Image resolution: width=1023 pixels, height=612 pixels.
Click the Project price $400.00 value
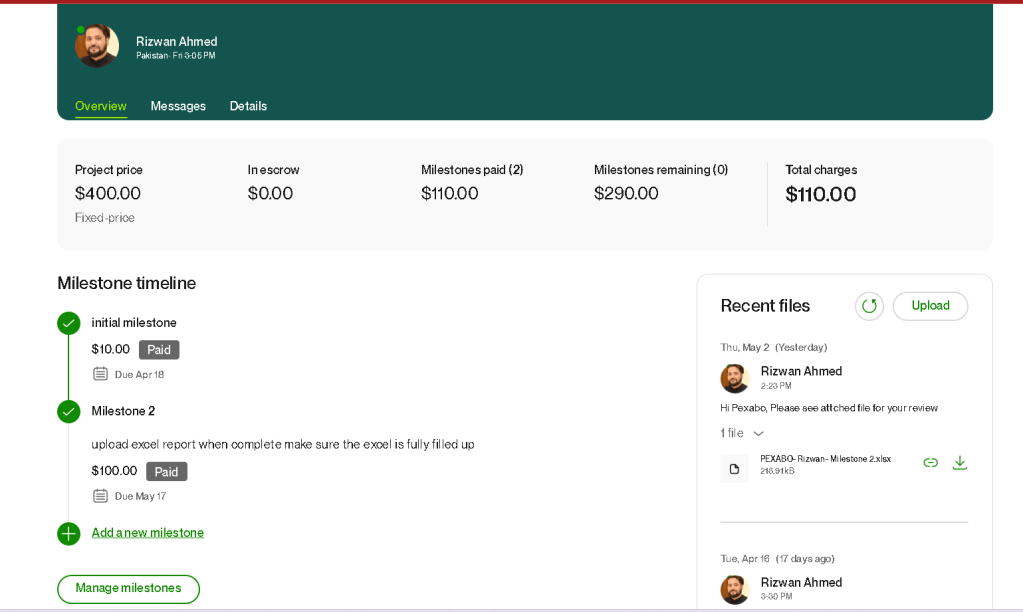pyautogui.click(x=108, y=193)
